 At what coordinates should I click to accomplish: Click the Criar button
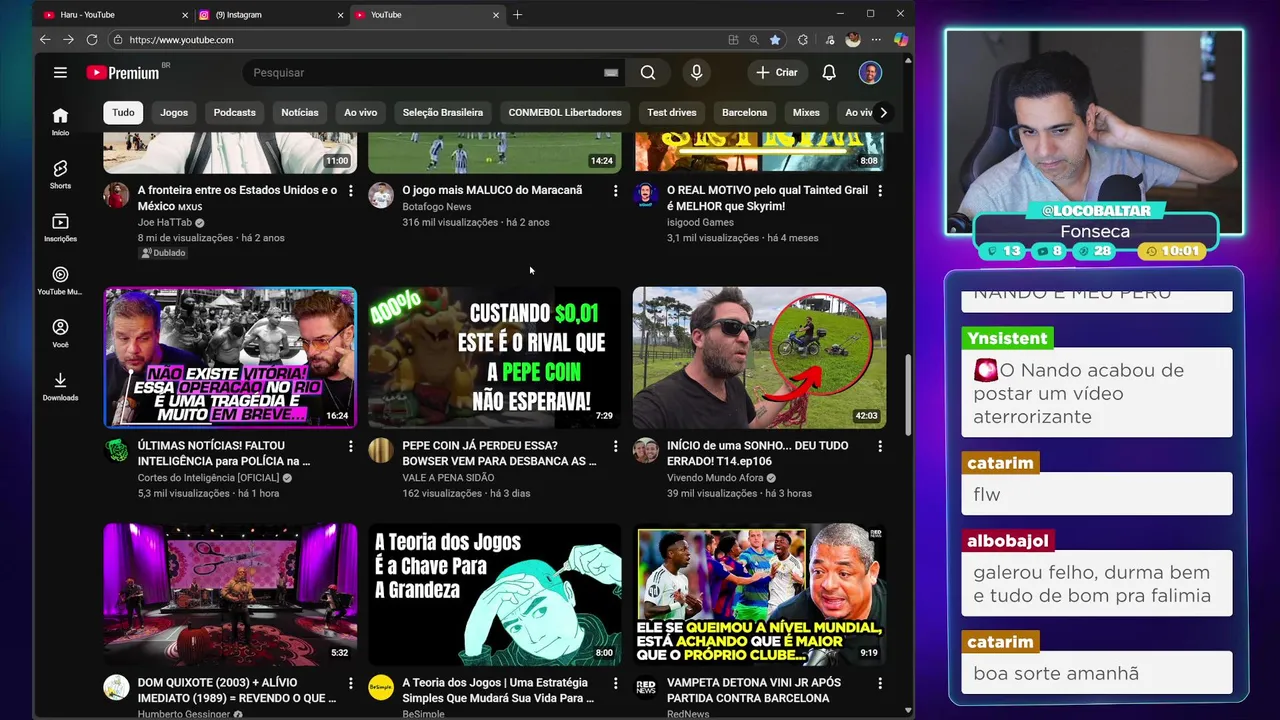(x=777, y=72)
